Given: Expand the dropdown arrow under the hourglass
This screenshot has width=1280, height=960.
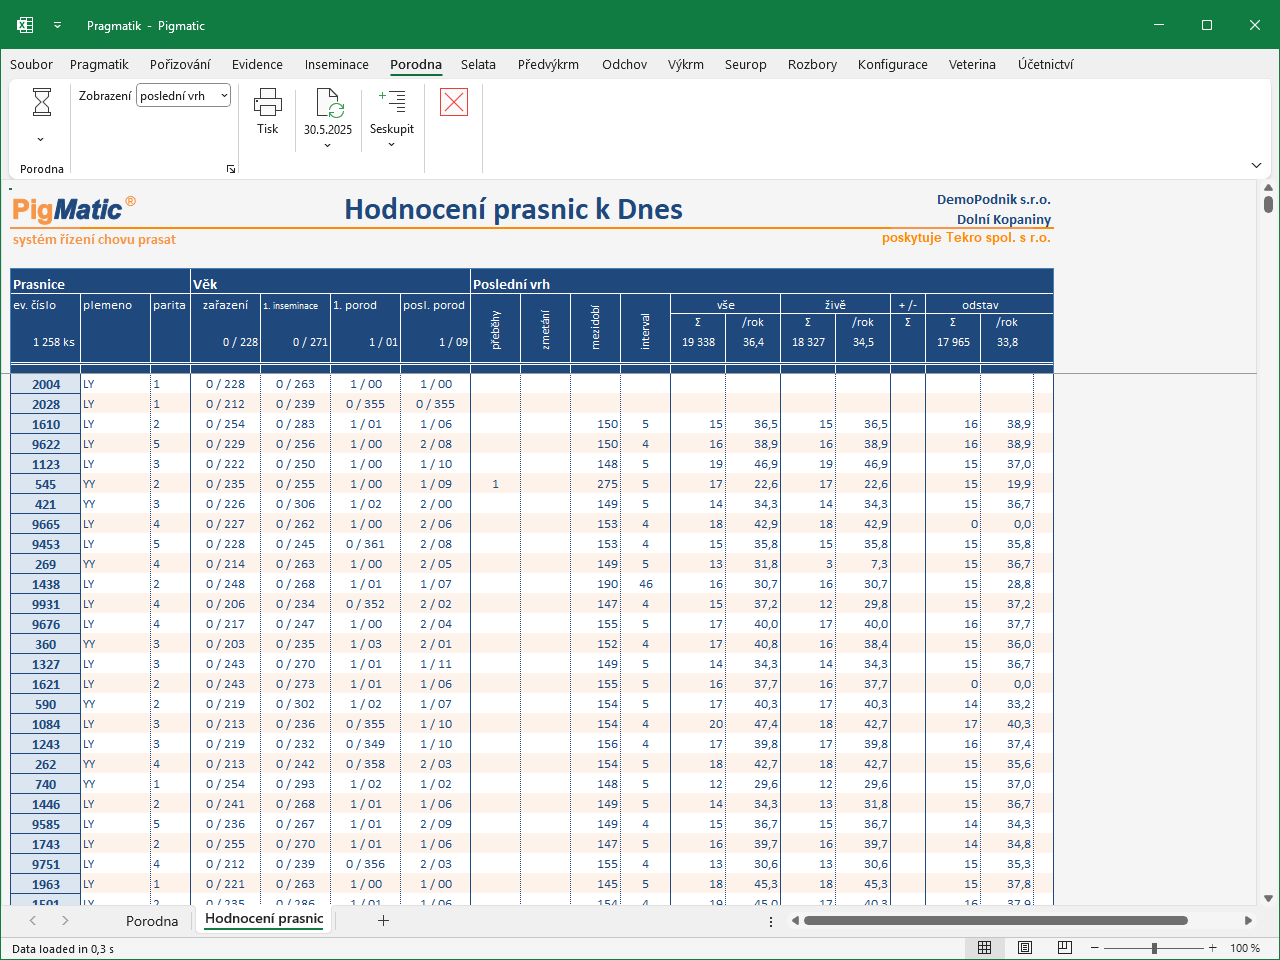Looking at the screenshot, I should (41, 140).
